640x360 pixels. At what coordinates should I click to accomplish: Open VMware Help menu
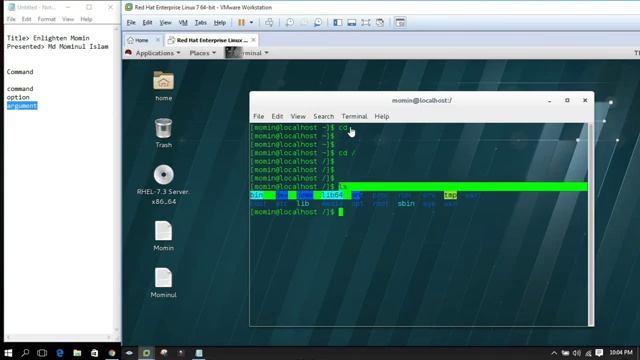(x=220, y=22)
